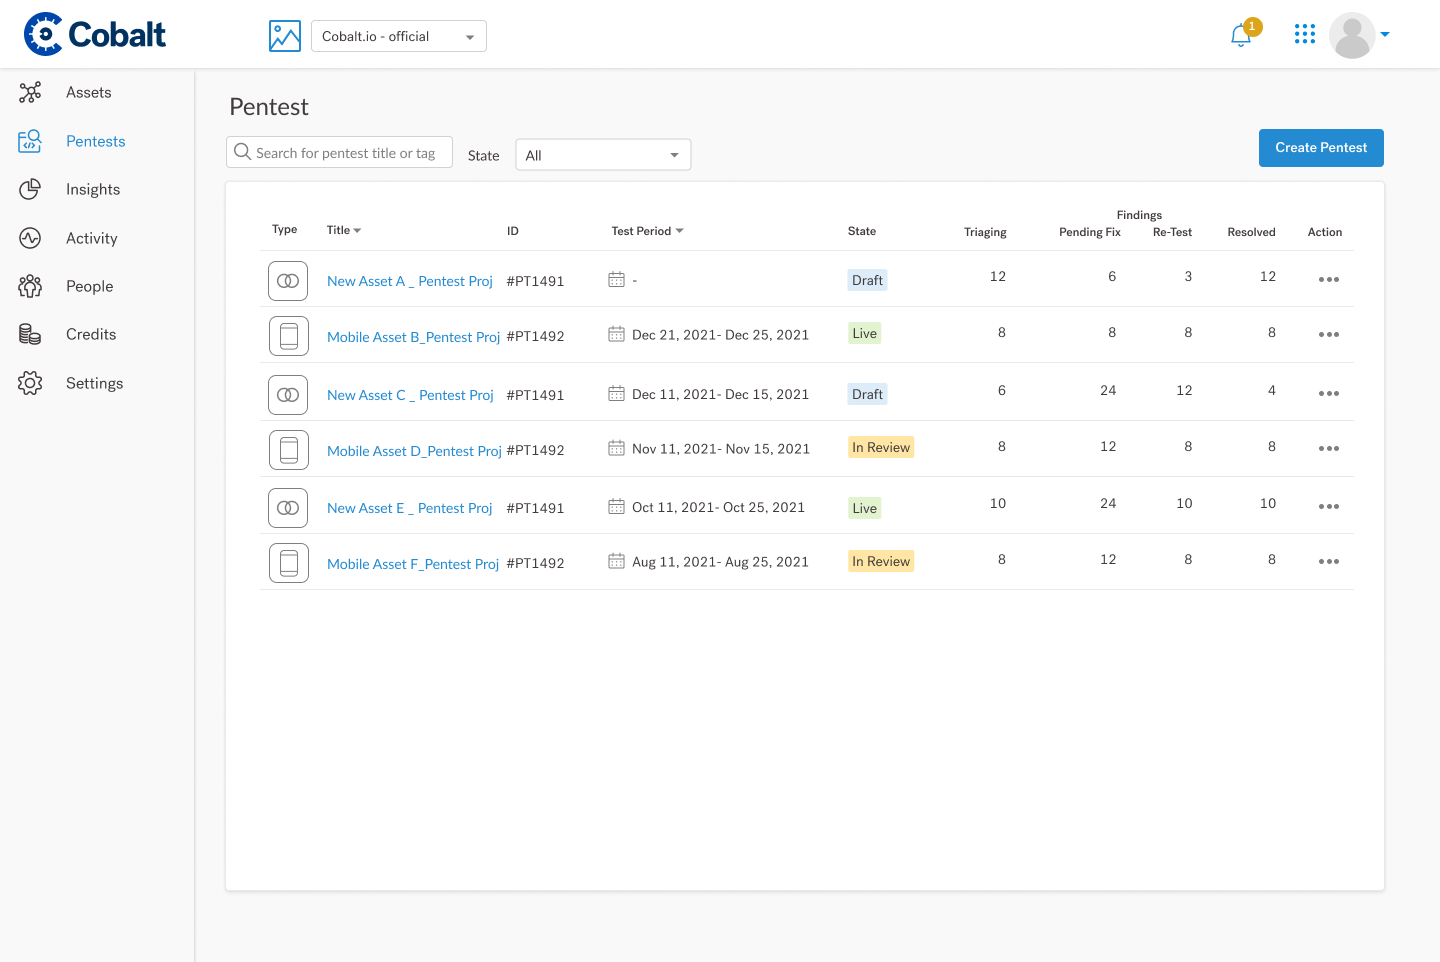Open the Insights pie chart icon

pyautogui.click(x=30, y=189)
